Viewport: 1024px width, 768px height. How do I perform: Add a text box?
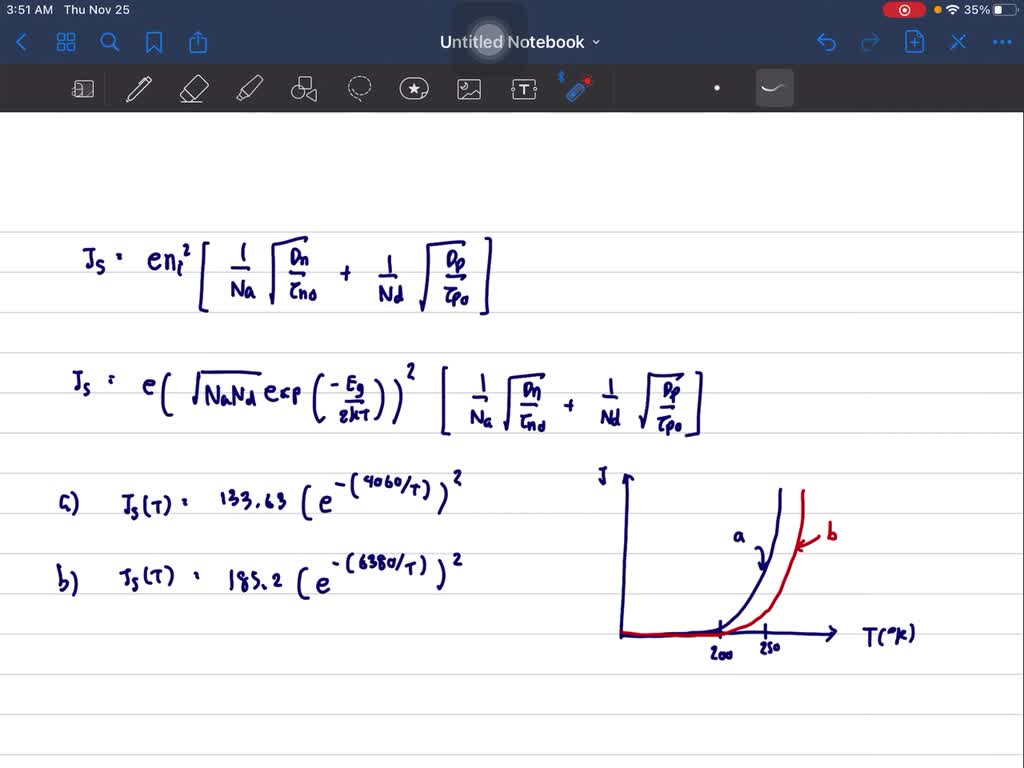pyautogui.click(x=524, y=88)
